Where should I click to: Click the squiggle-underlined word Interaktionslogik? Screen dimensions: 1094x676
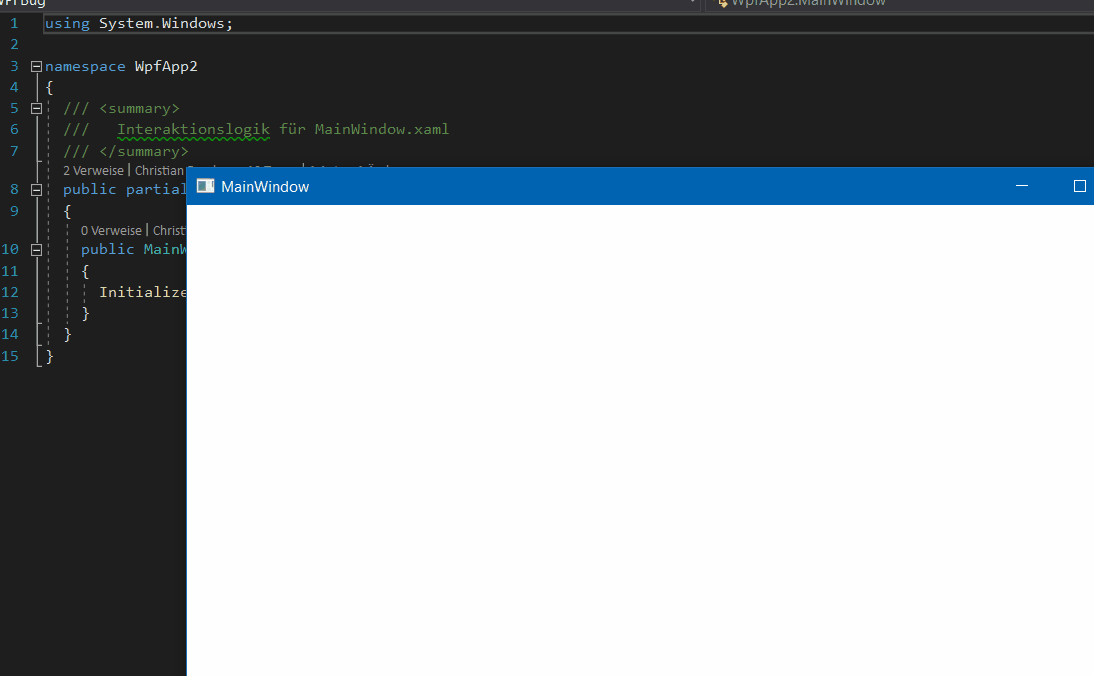193,129
